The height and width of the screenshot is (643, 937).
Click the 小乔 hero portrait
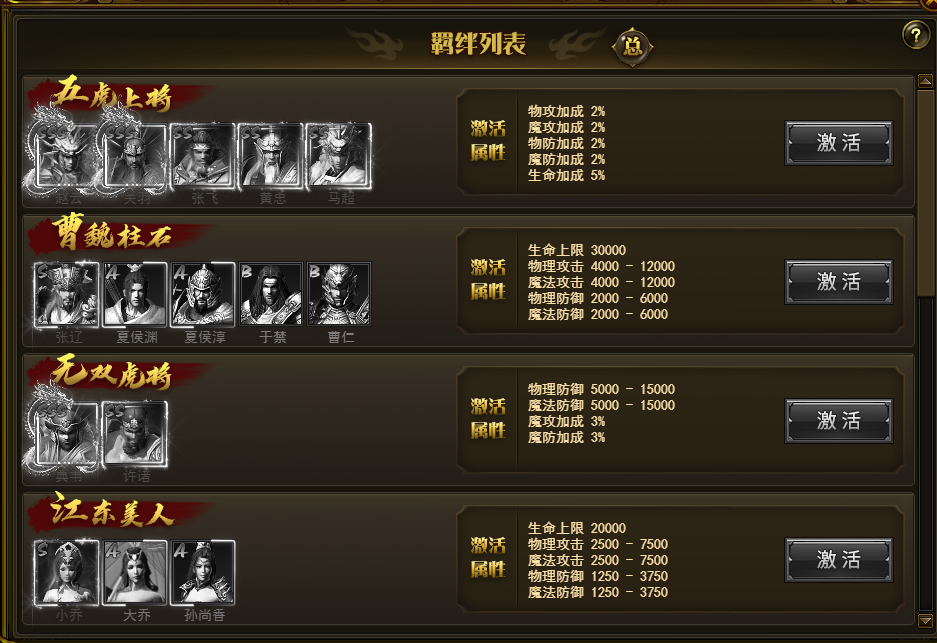click(x=66, y=572)
